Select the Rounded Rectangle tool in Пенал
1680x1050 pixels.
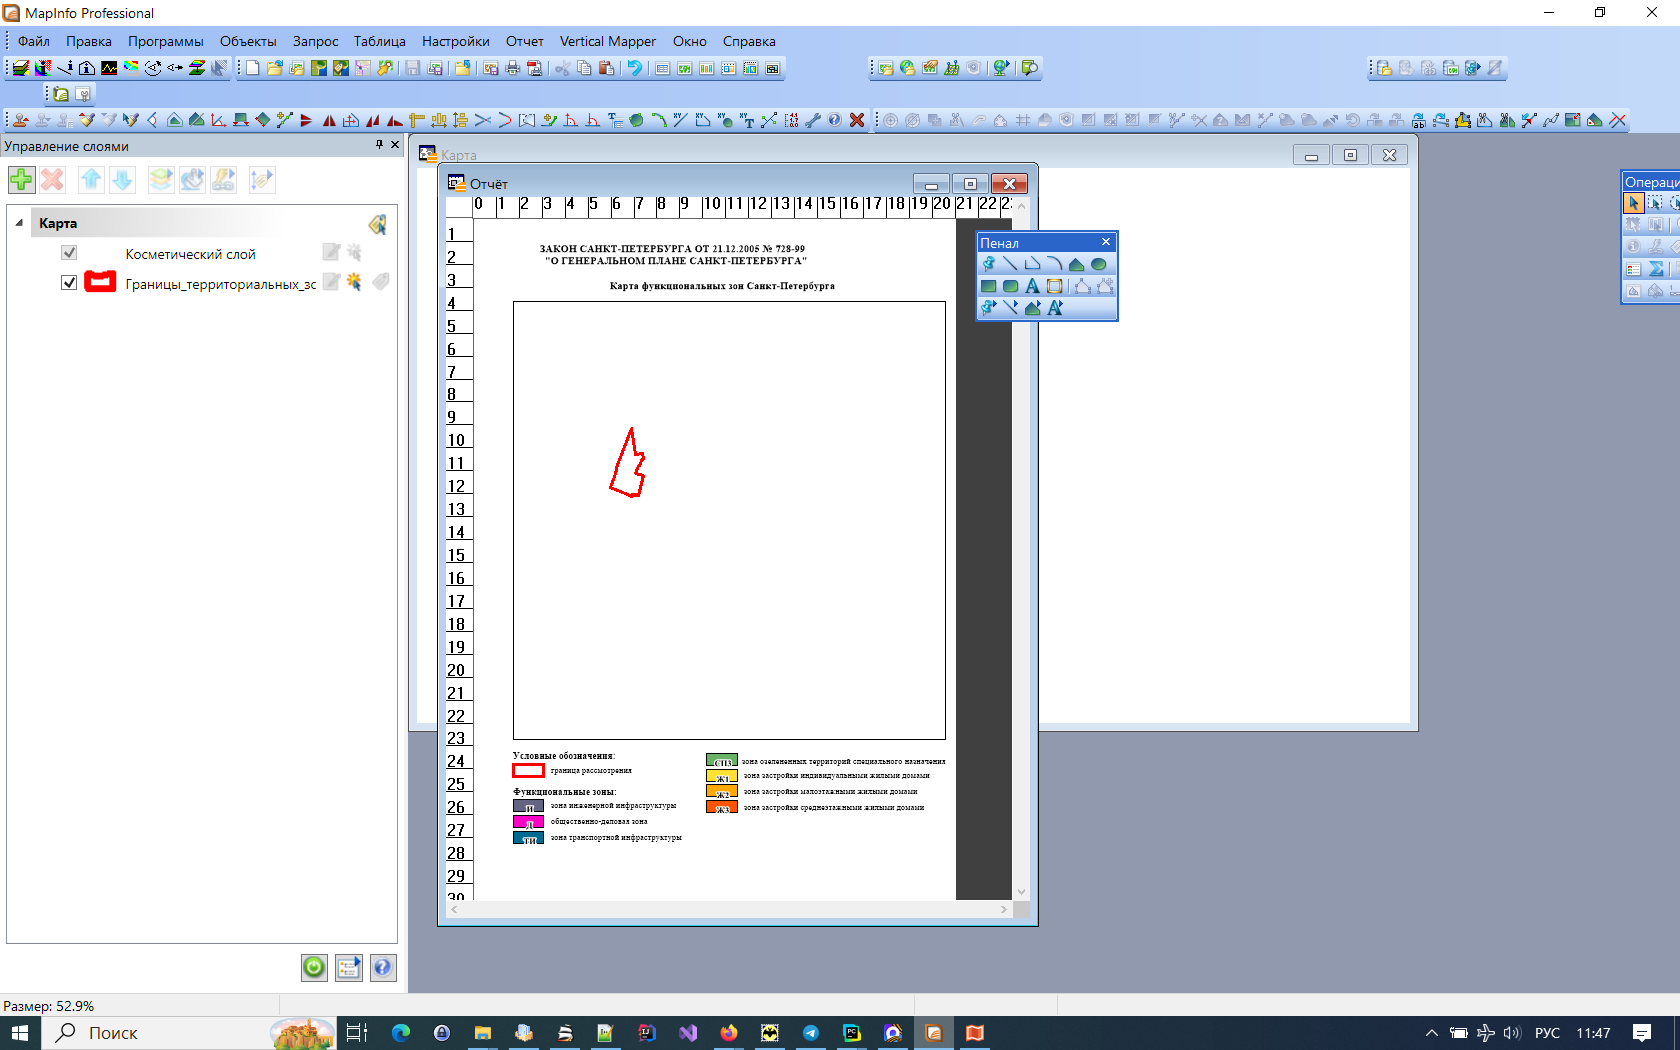(x=1010, y=286)
